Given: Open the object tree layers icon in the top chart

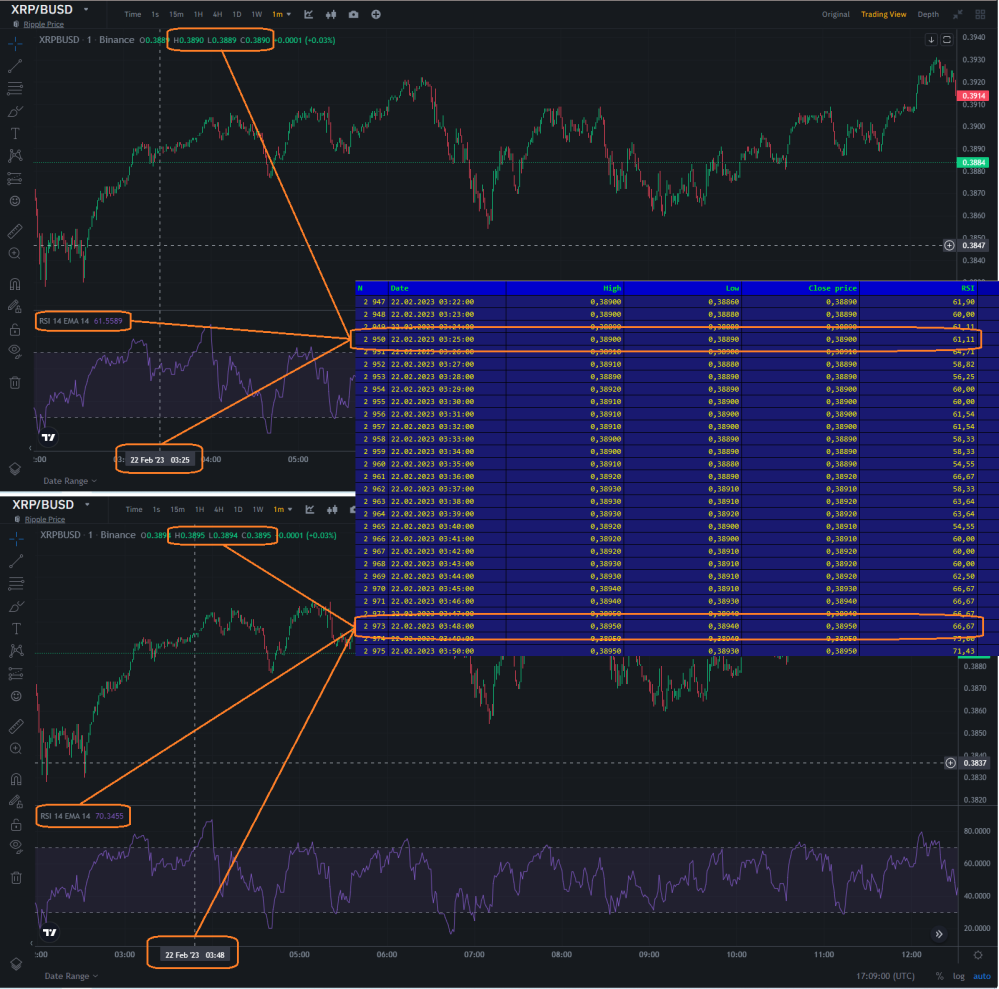Looking at the screenshot, I should click(x=15, y=468).
